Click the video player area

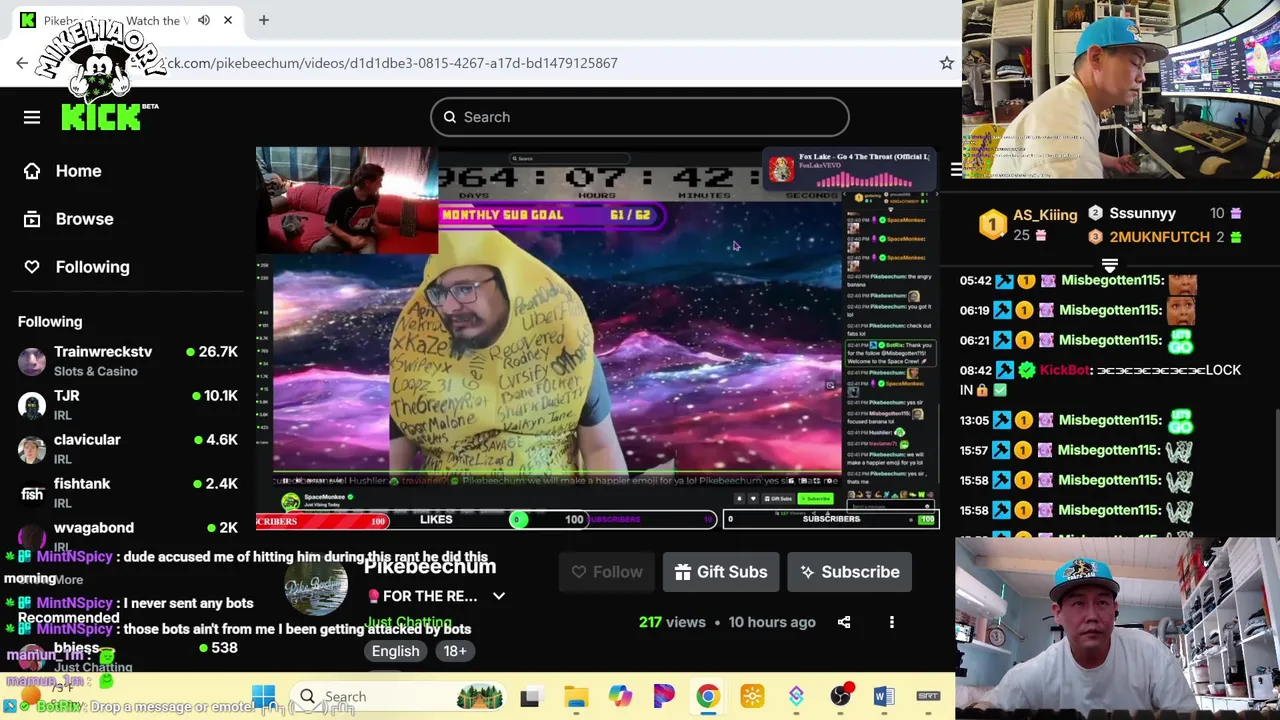click(597, 338)
